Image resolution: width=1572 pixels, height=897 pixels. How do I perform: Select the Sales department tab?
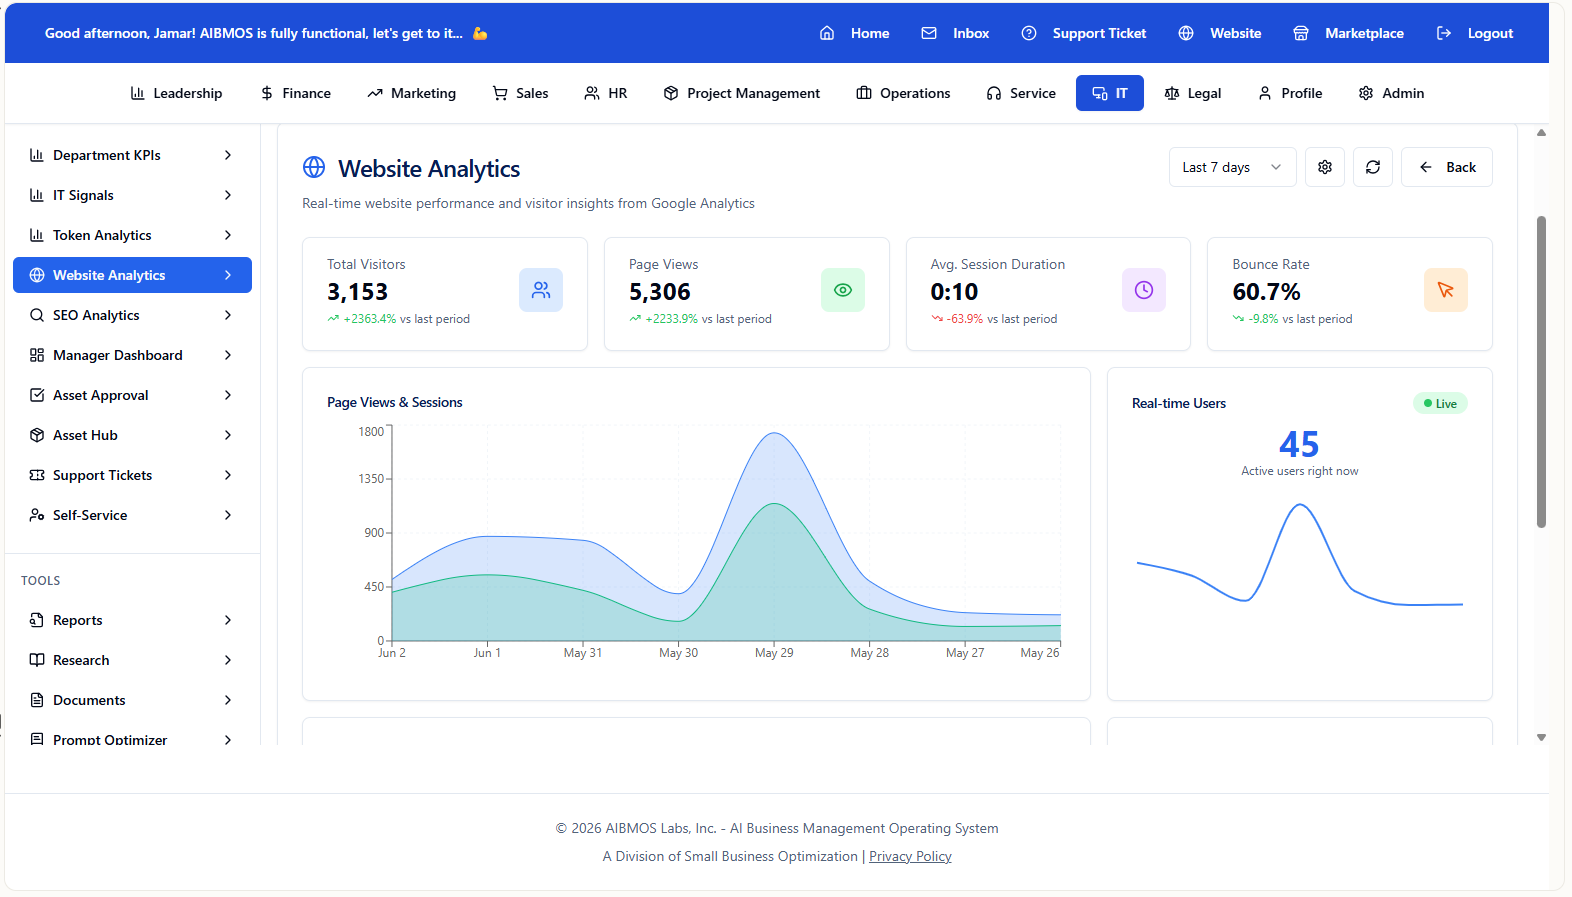click(520, 93)
